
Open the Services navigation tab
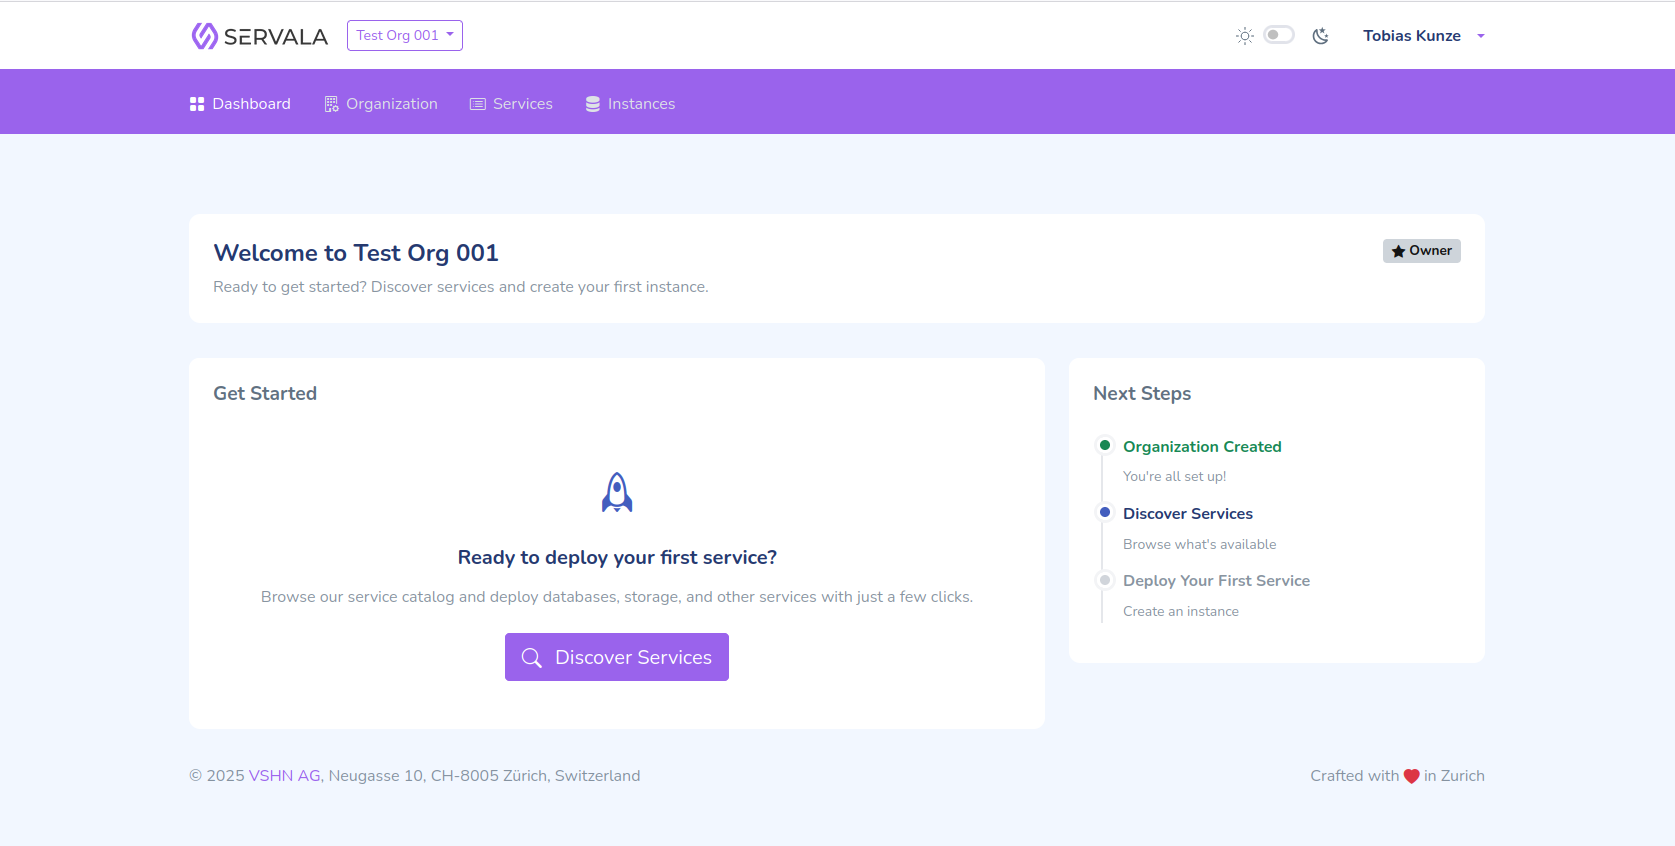coord(511,104)
